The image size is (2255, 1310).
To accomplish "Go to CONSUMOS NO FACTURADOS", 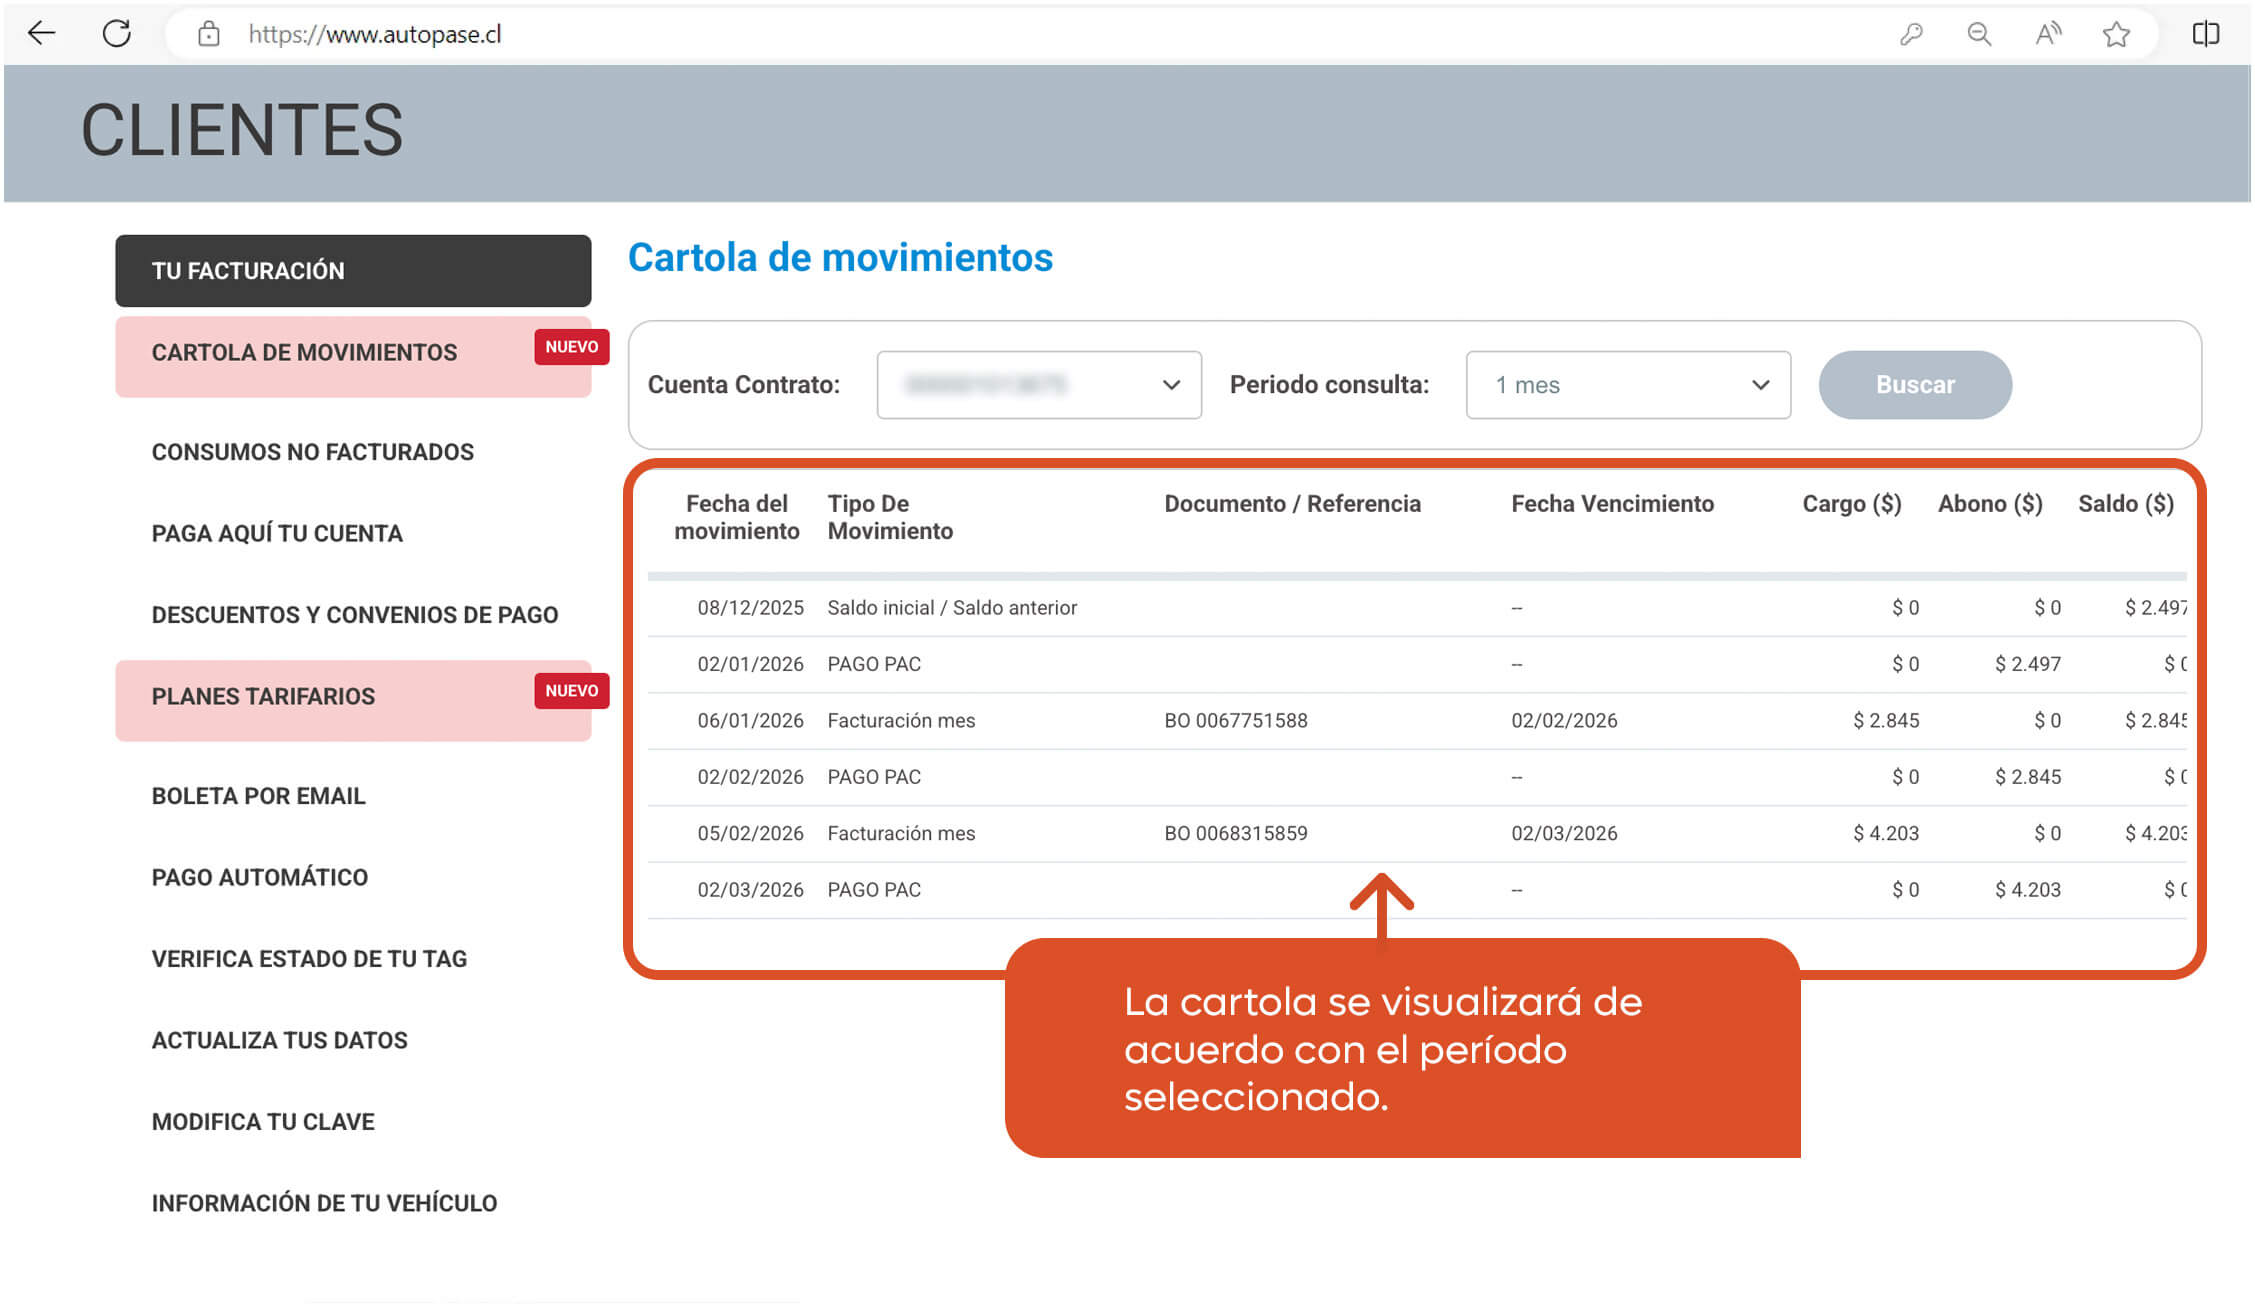I will [x=313, y=452].
